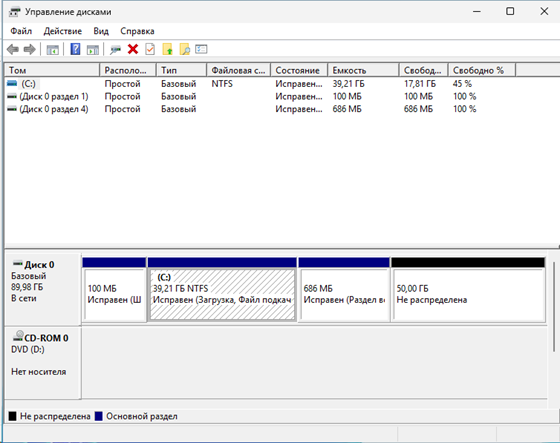Select the 686 МБ recovery partition block
560x443 pixels.
[x=344, y=290]
